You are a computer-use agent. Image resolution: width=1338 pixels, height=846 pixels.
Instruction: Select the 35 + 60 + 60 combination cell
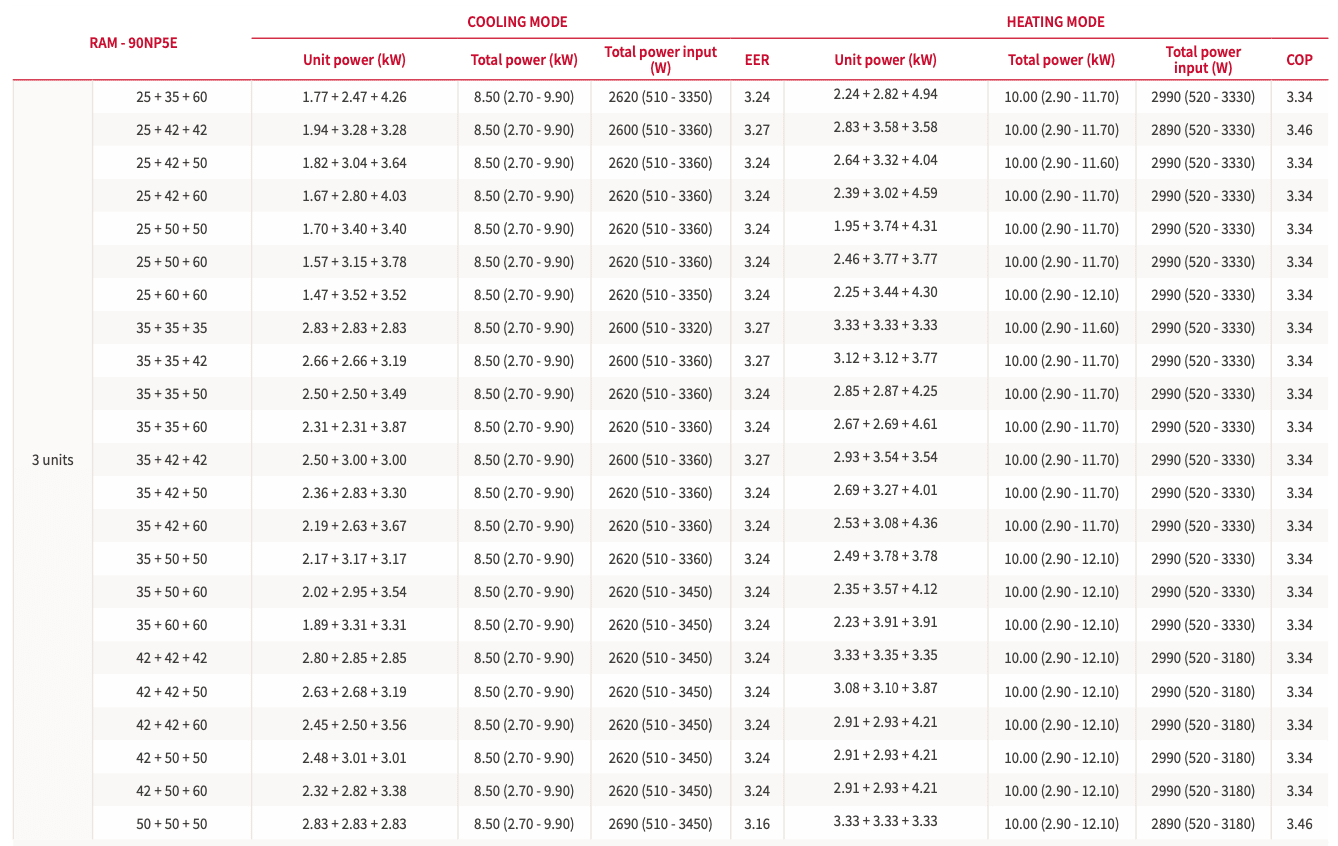click(x=172, y=625)
